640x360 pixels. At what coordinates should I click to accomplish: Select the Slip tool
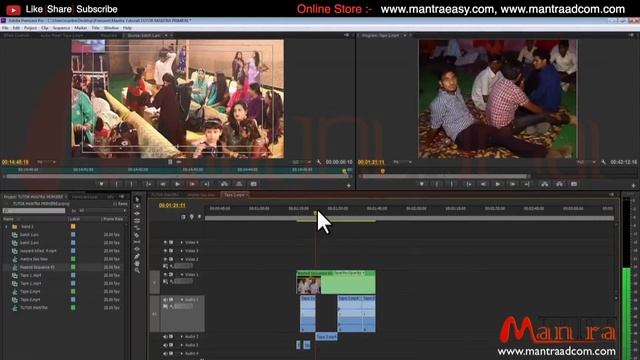point(137,242)
